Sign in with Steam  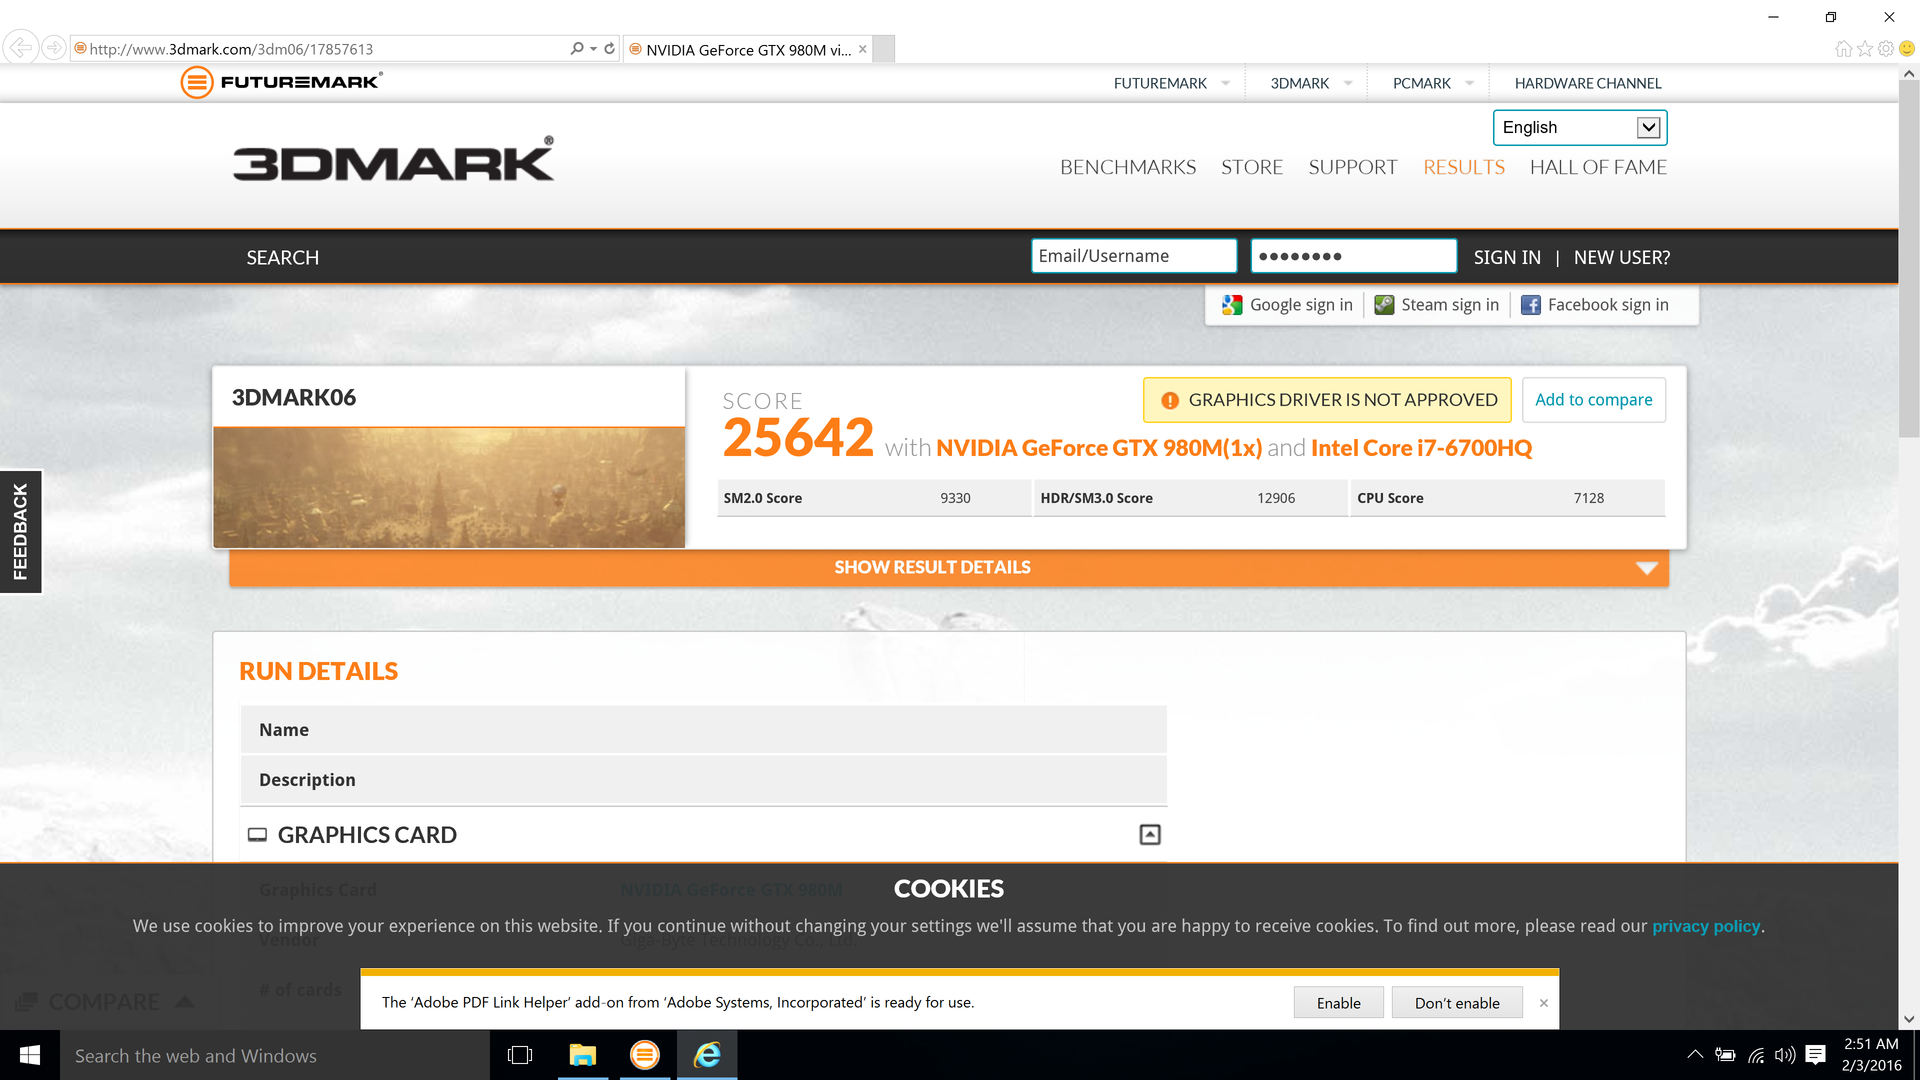pos(1436,305)
